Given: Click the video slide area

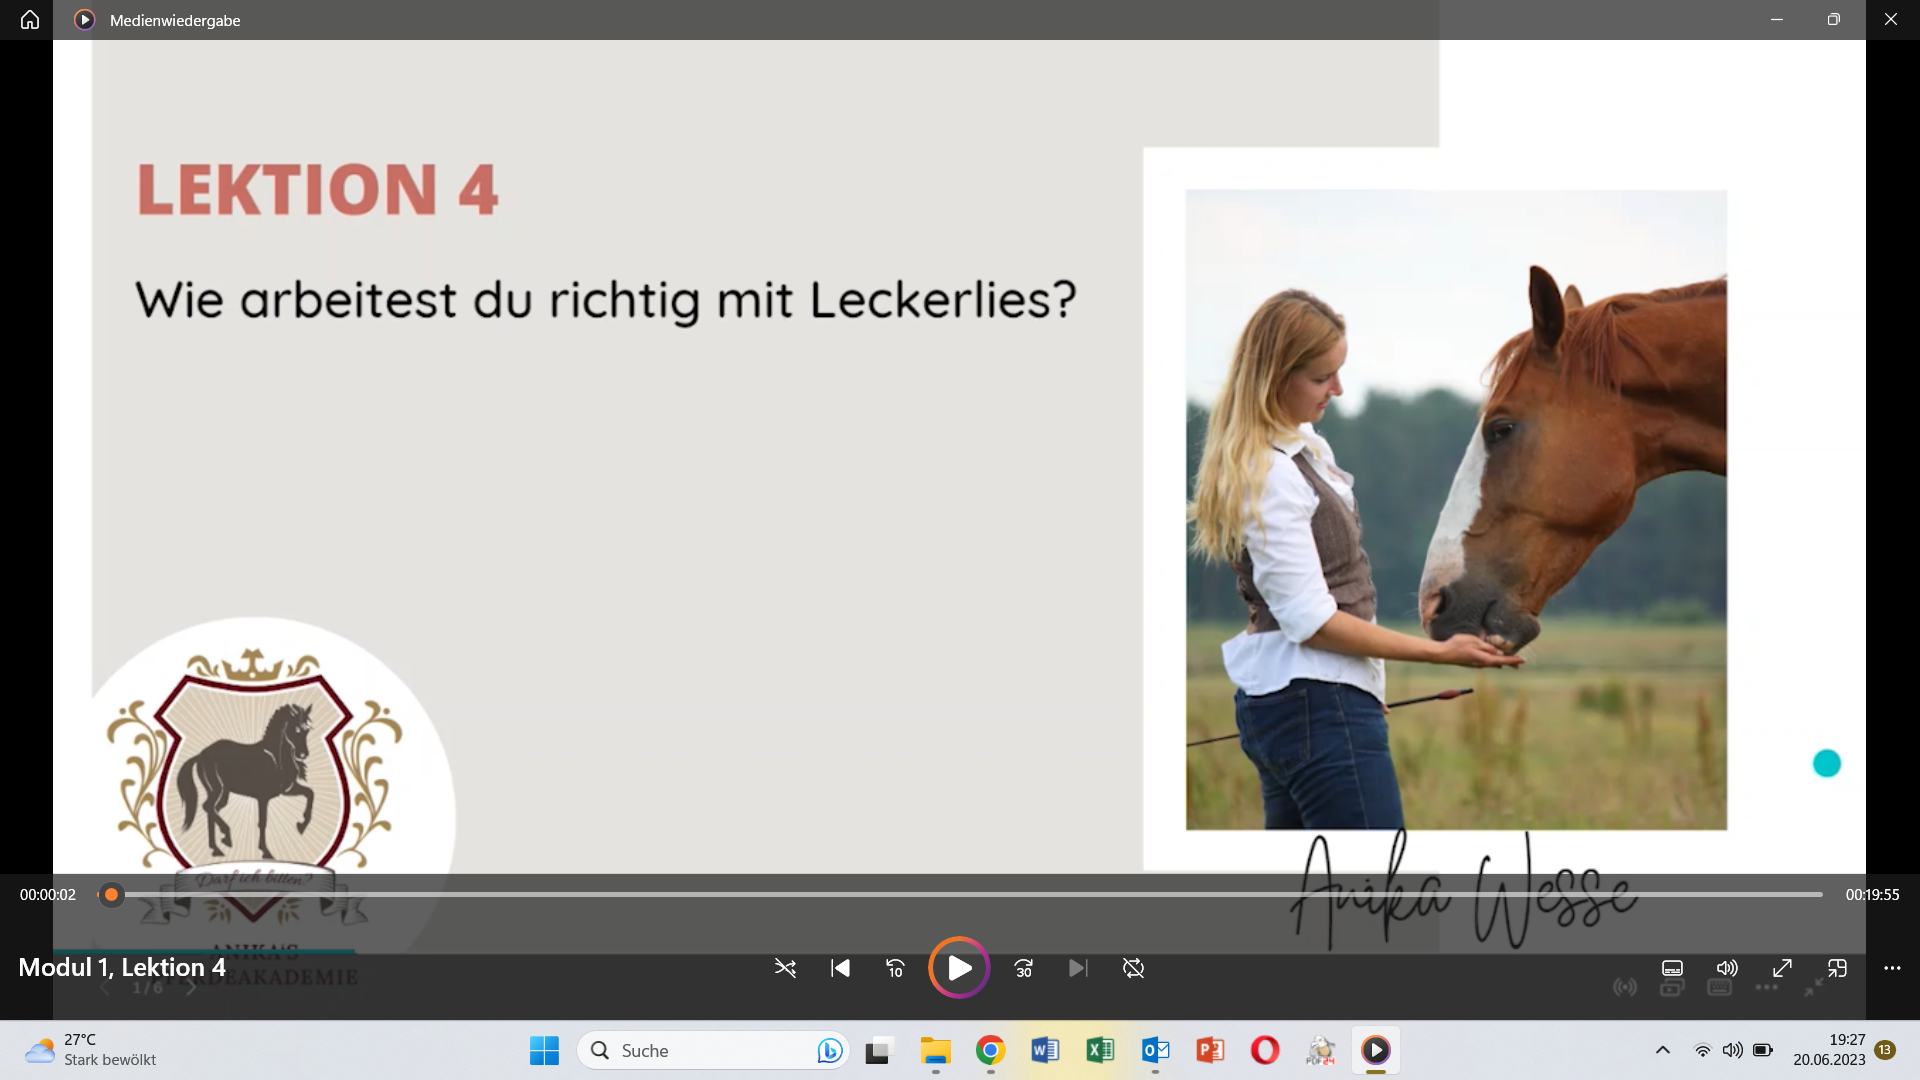Looking at the screenshot, I should [960, 456].
